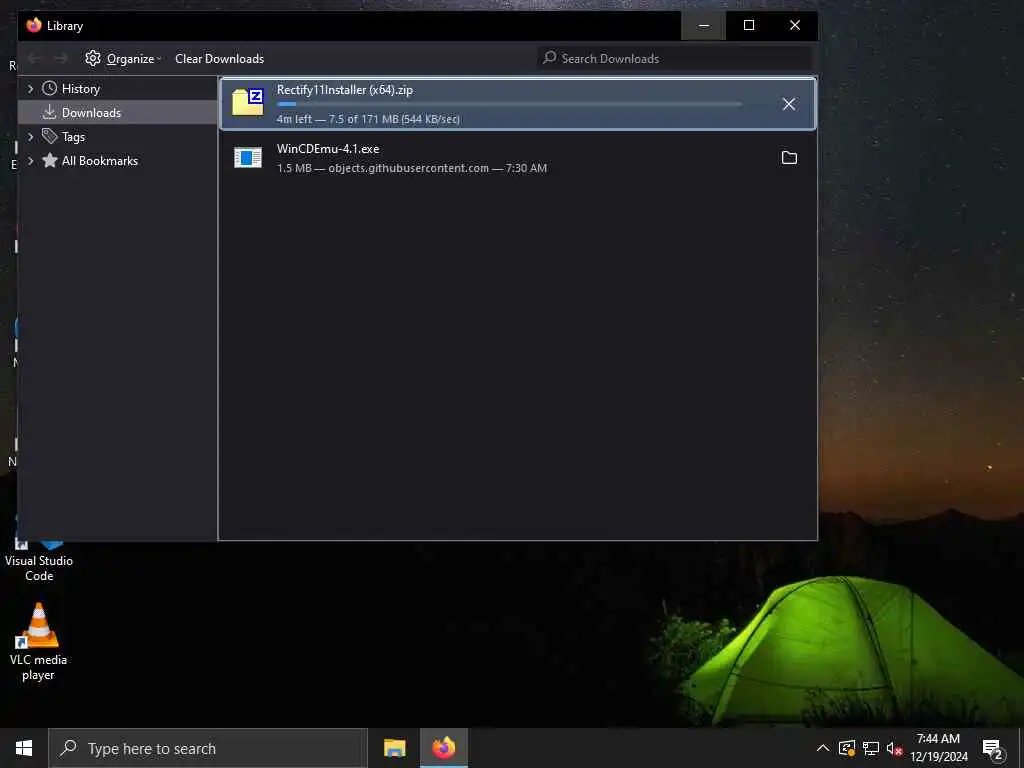1024x768 pixels.
Task: Close the Library window
Action: tap(795, 25)
